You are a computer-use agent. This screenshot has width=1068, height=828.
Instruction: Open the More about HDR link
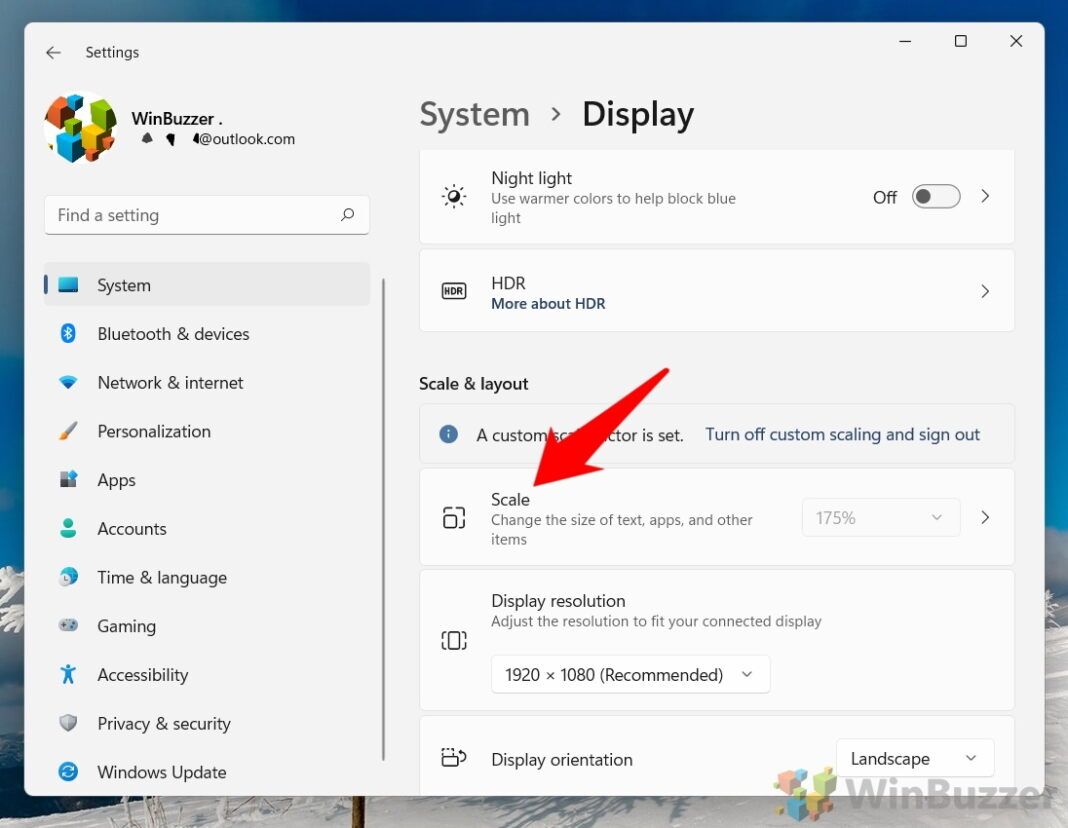(x=548, y=304)
